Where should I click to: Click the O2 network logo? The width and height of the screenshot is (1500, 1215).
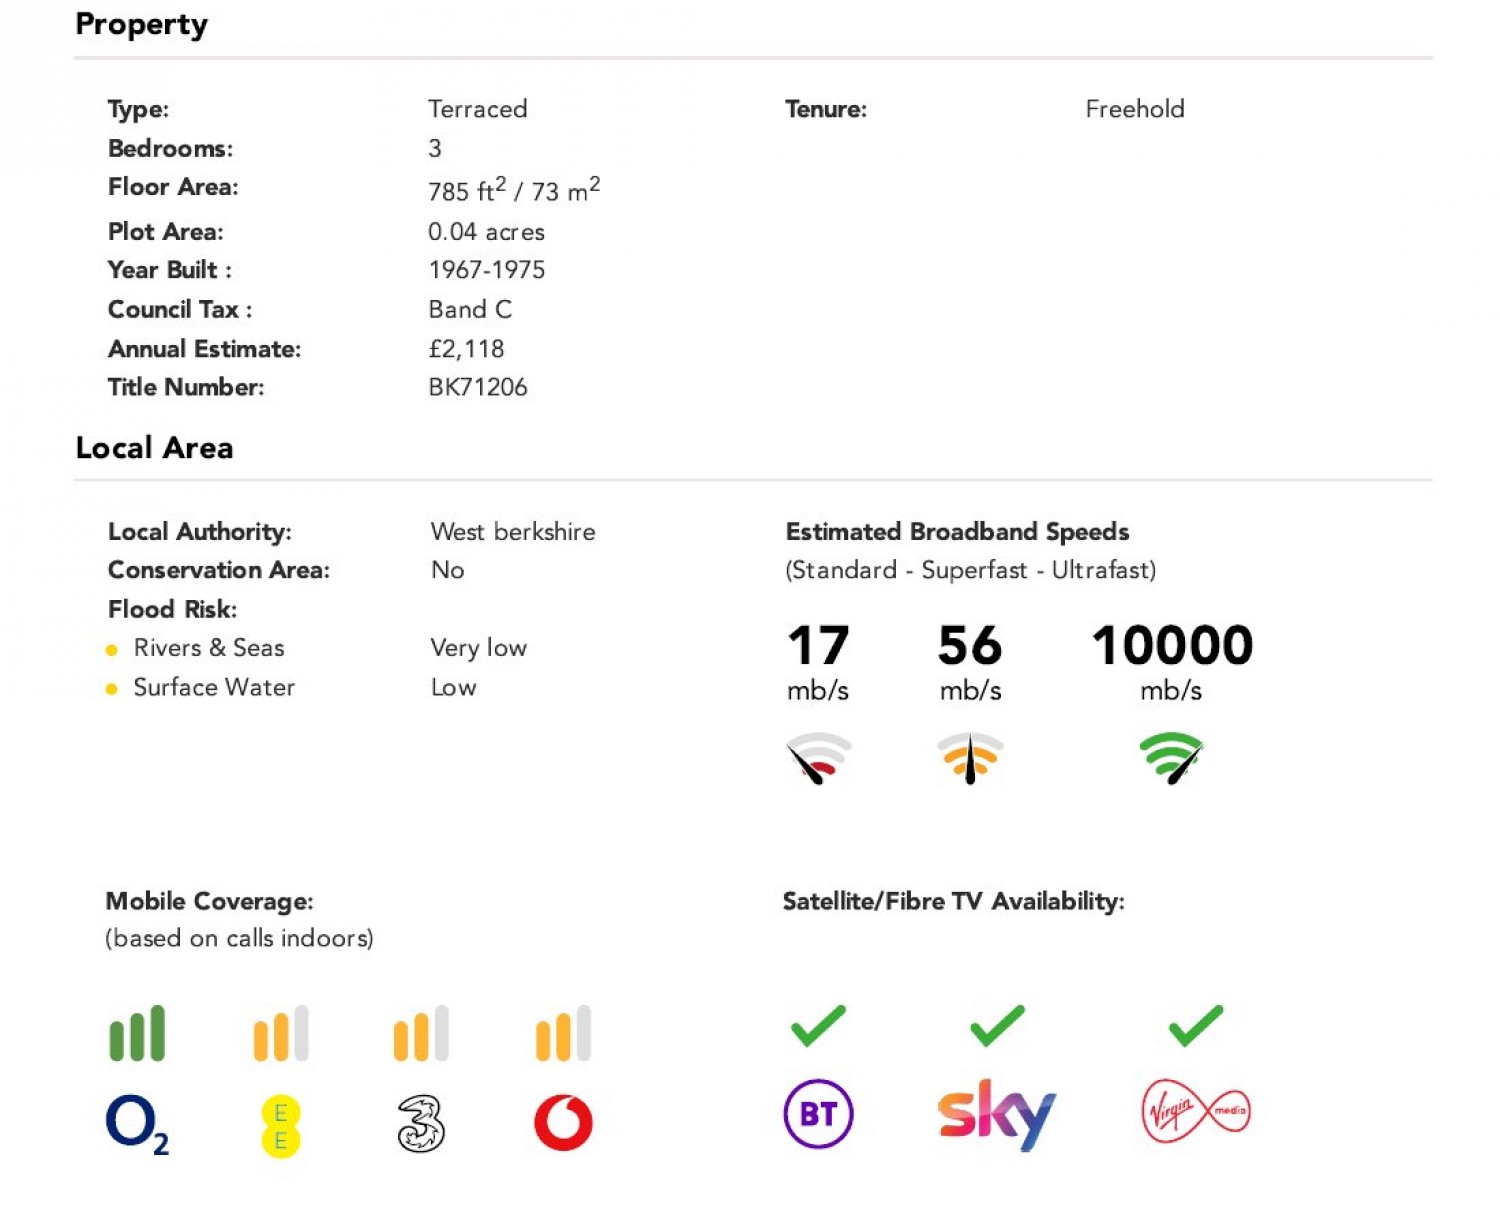coord(137,1124)
